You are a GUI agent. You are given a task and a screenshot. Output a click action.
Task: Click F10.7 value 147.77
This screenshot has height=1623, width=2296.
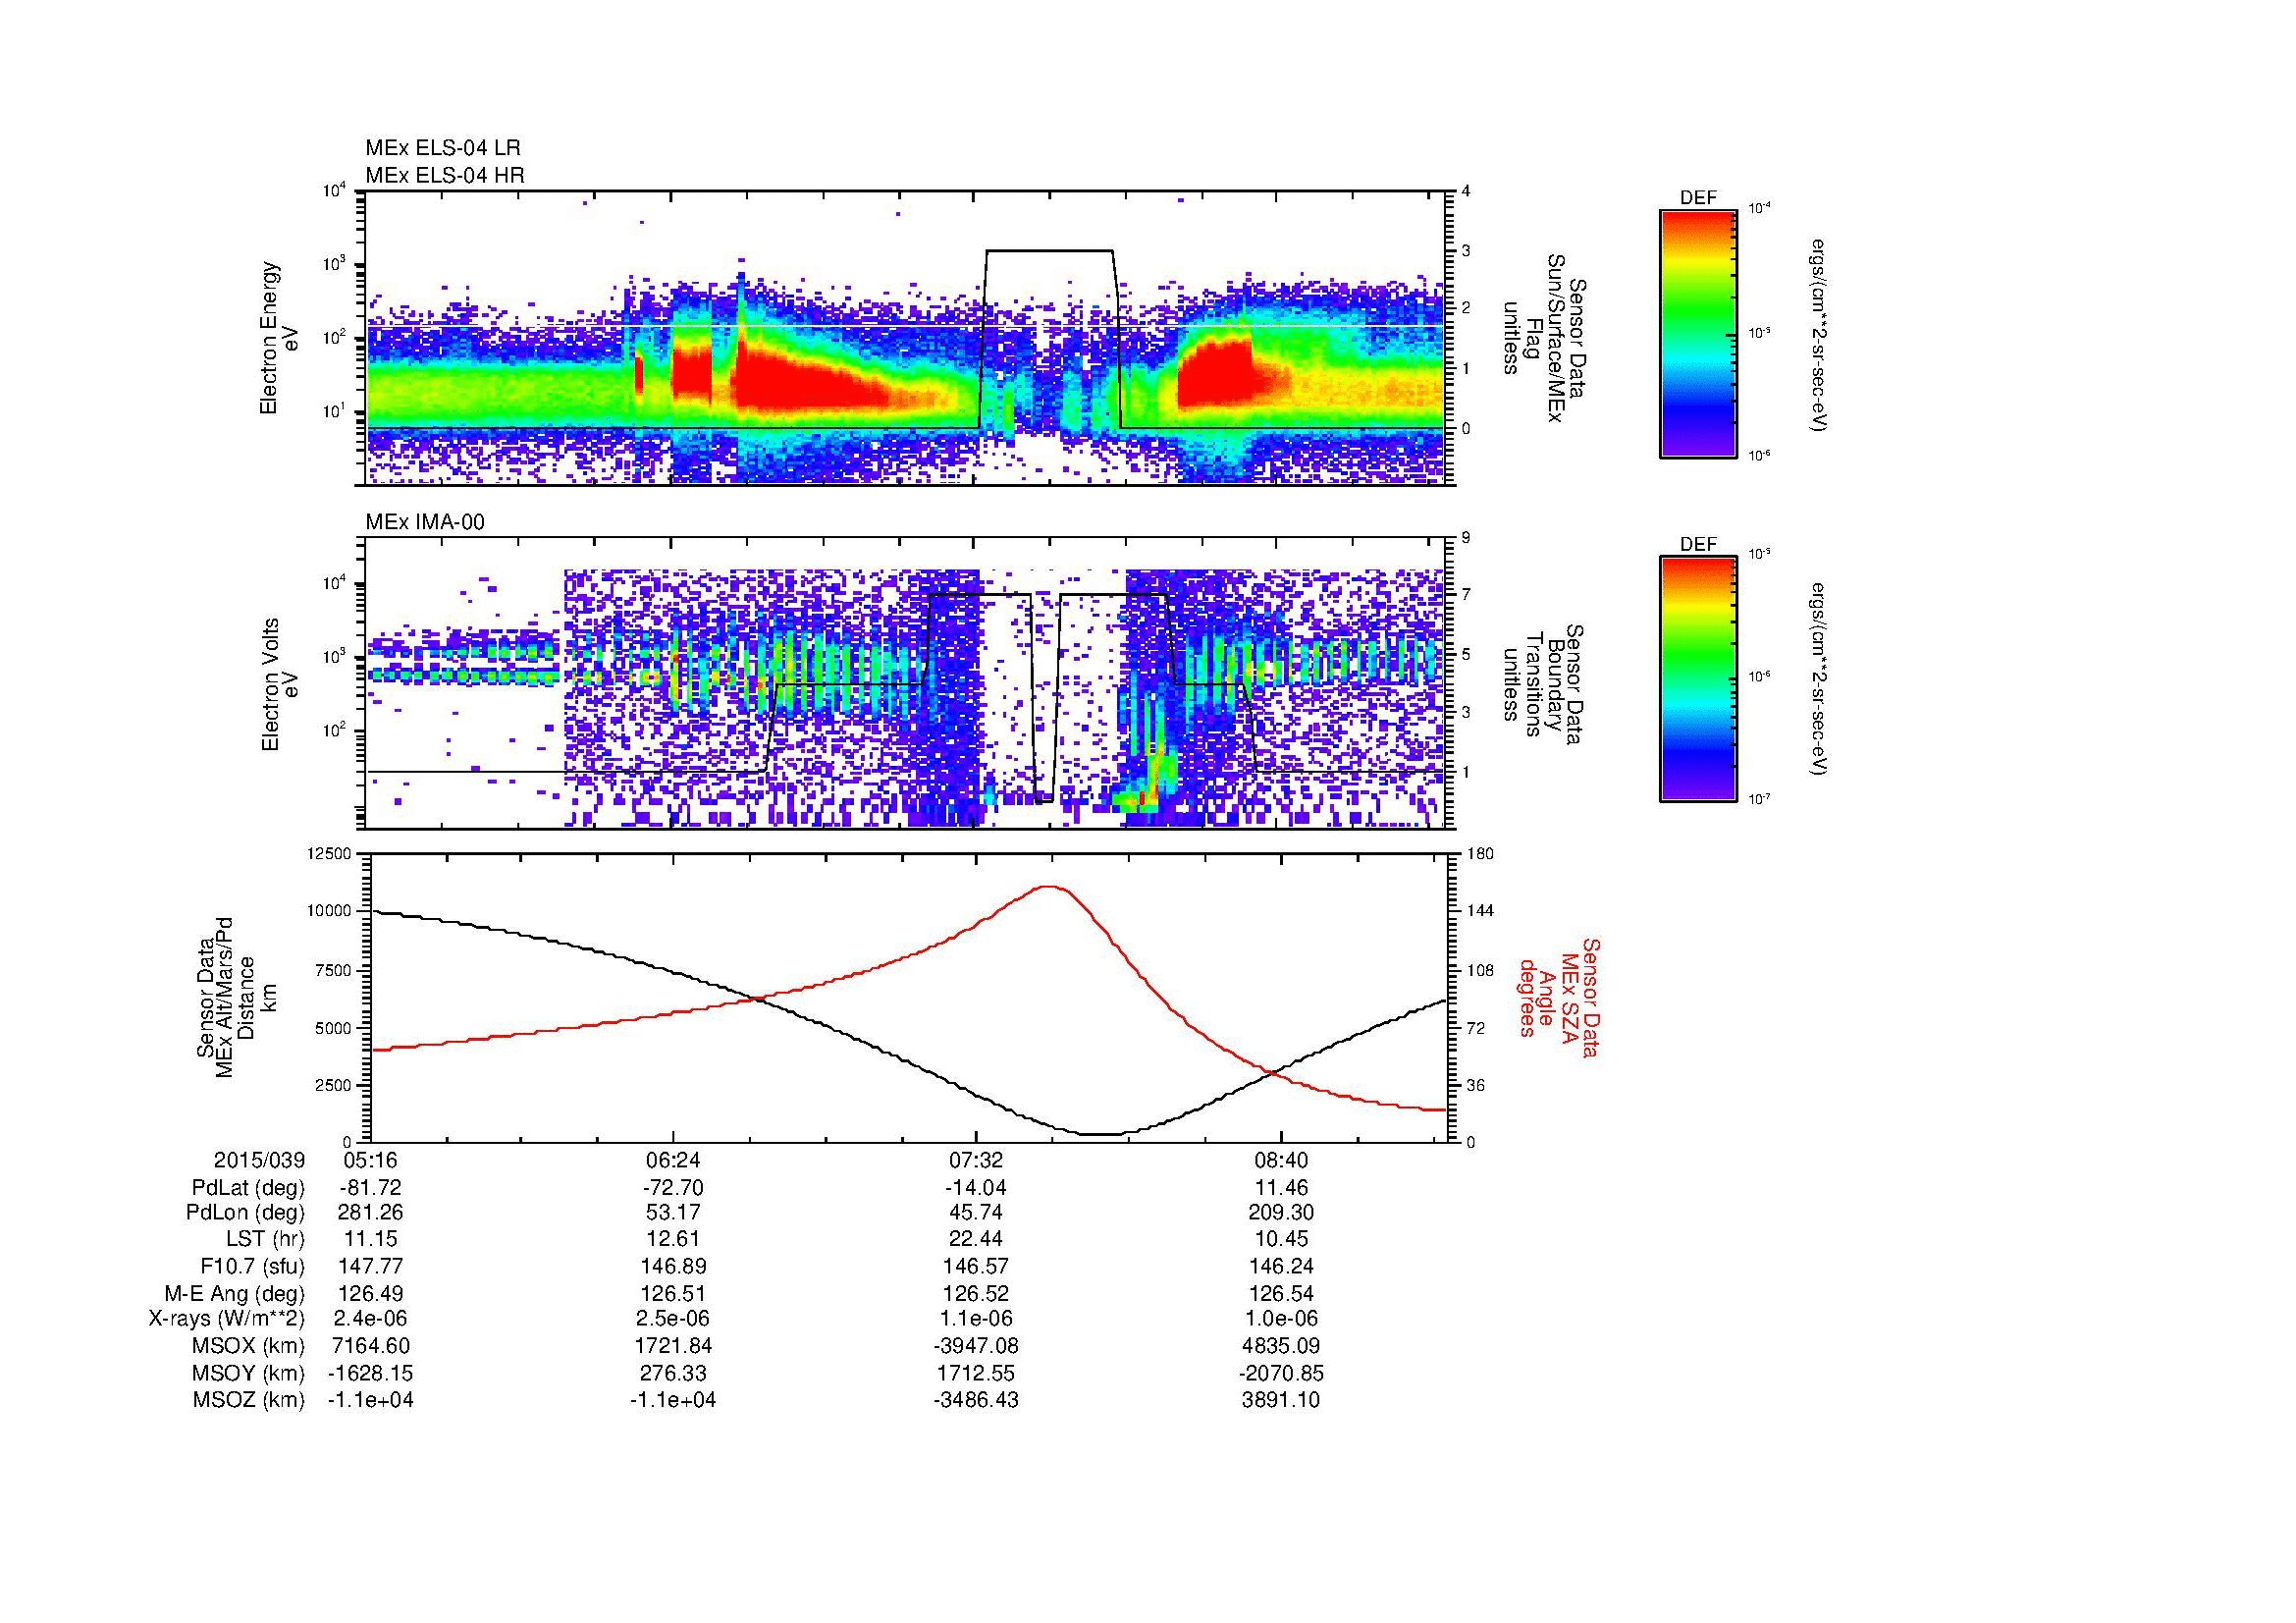pos(371,1267)
